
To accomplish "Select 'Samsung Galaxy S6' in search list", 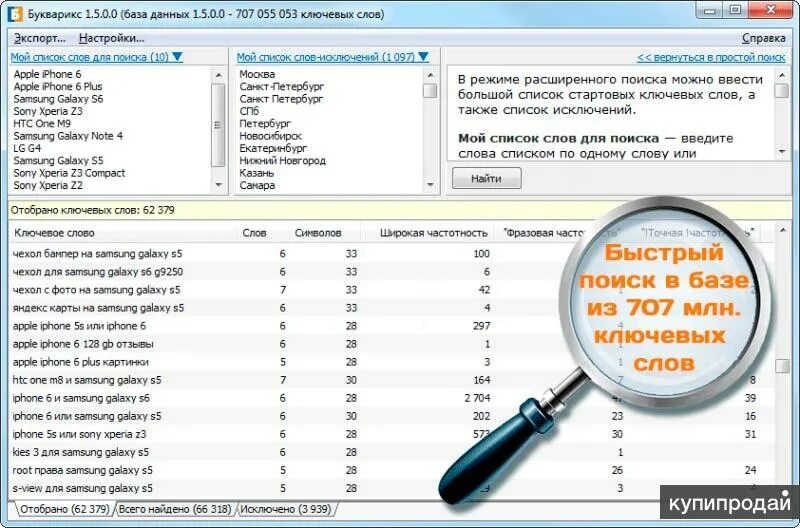I will click(x=58, y=99).
